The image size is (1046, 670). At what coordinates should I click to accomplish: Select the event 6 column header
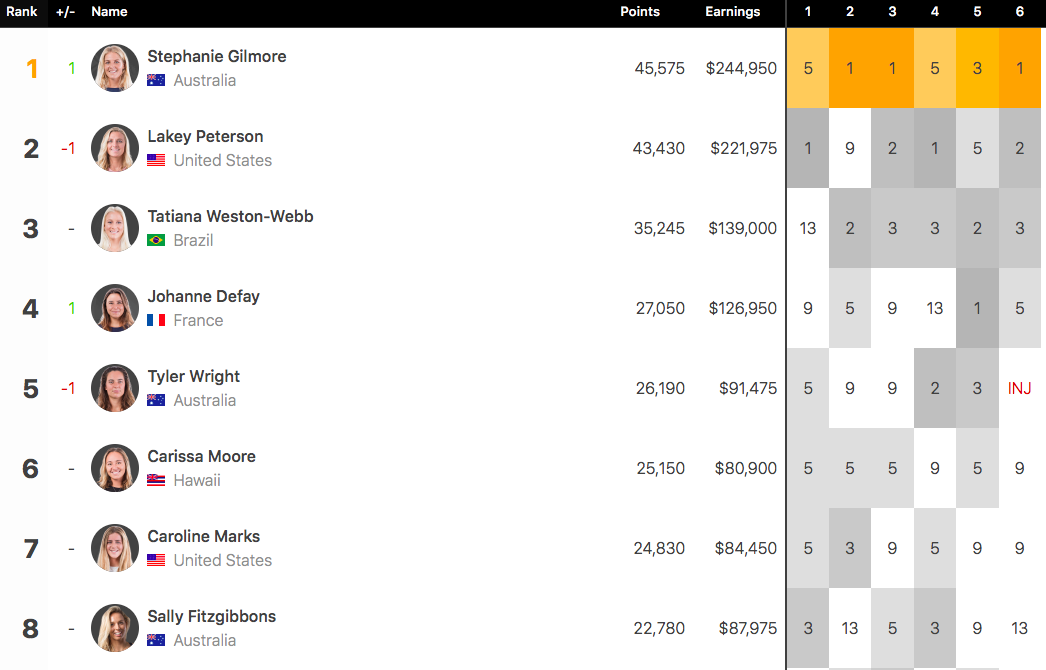coord(1019,12)
